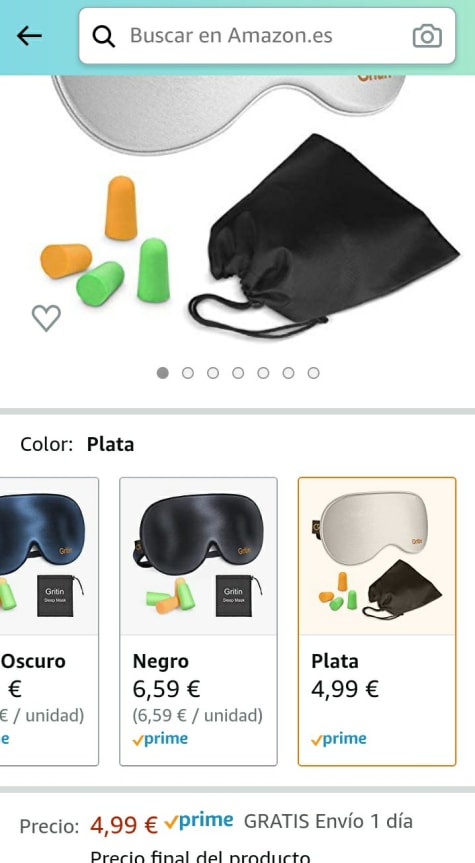Image resolution: width=475 pixels, height=863 pixels.
Task: Focus the Buscar en Amazon.es search field
Action: click(x=267, y=36)
